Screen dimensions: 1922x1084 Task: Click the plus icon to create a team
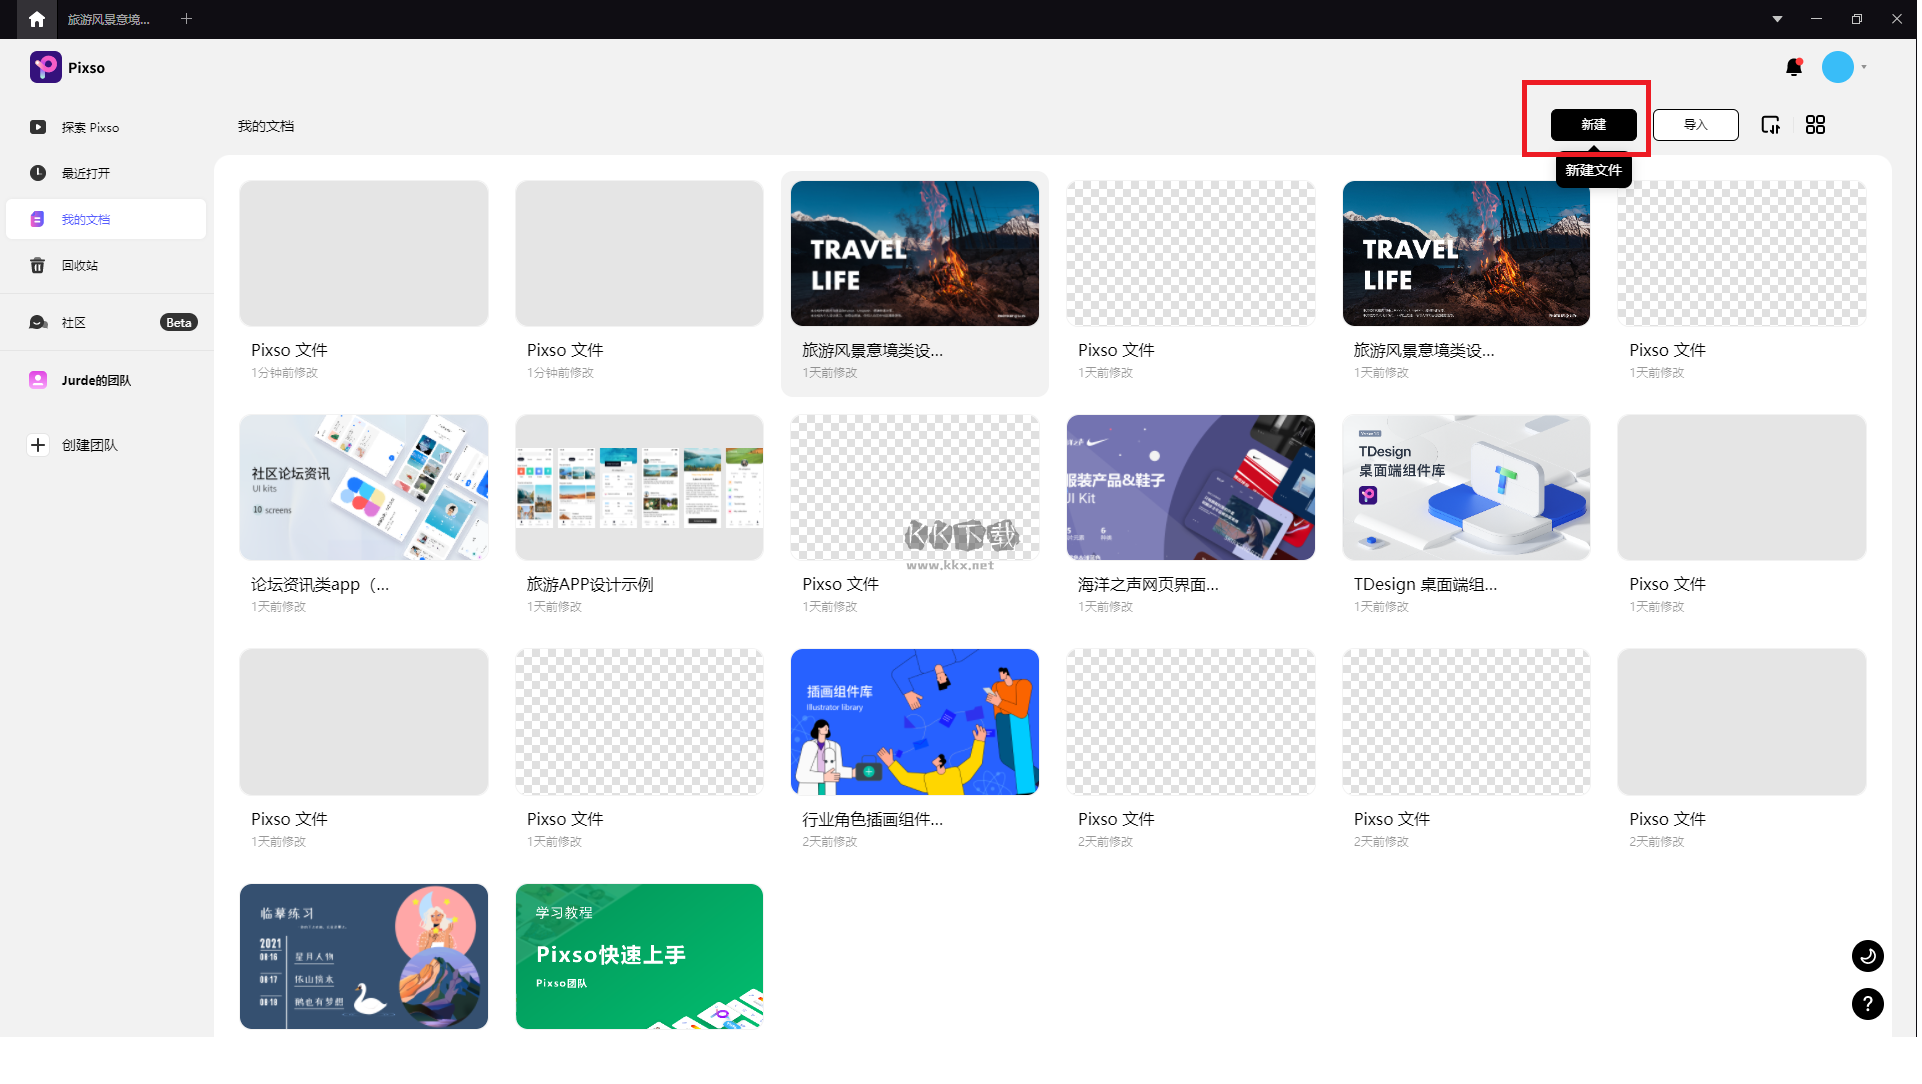38,446
